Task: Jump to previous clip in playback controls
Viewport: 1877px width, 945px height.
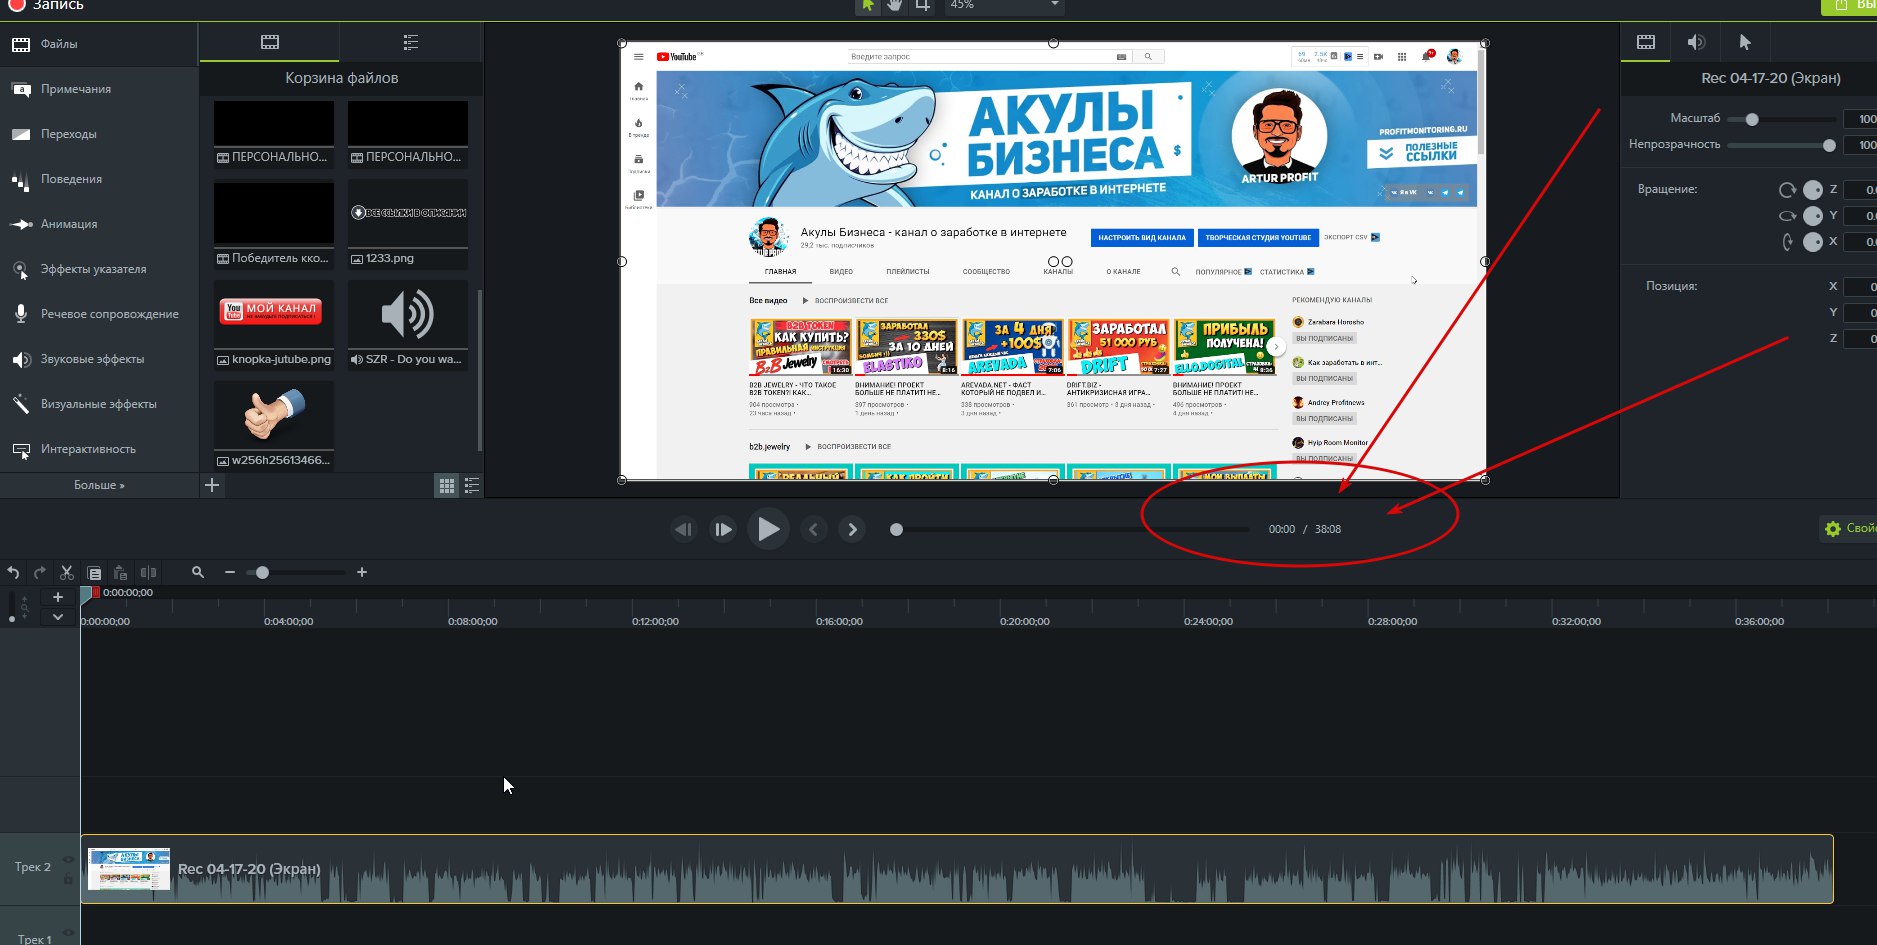Action: tap(684, 530)
